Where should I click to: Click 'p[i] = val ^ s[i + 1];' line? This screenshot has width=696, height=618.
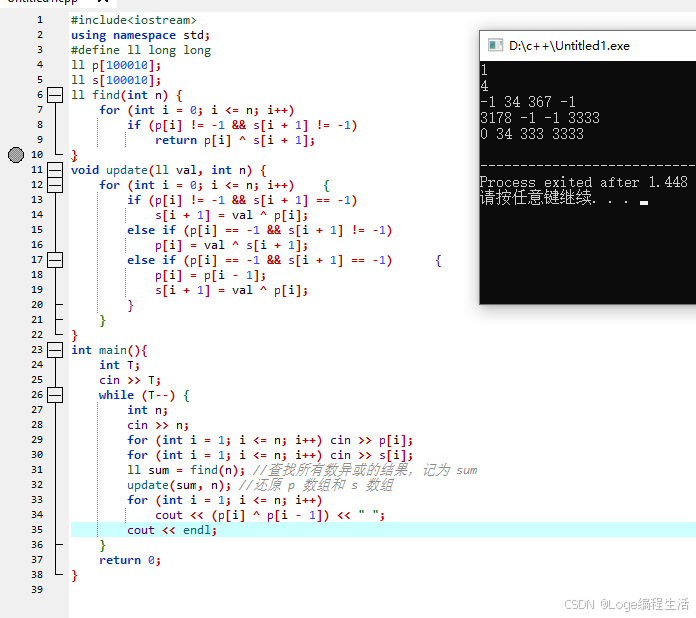pyautogui.click(x=231, y=245)
